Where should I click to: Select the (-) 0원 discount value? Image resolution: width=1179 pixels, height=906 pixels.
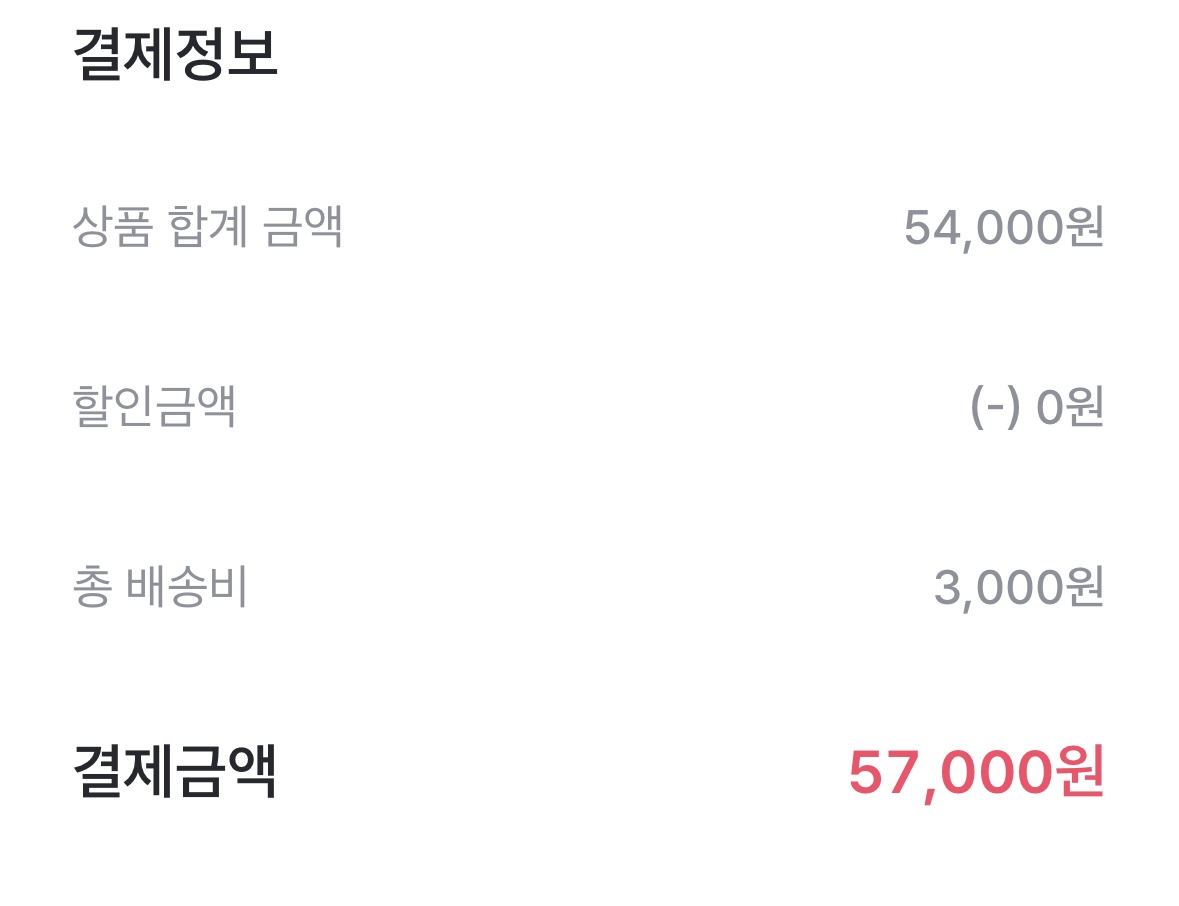(x=1036, y=408)
